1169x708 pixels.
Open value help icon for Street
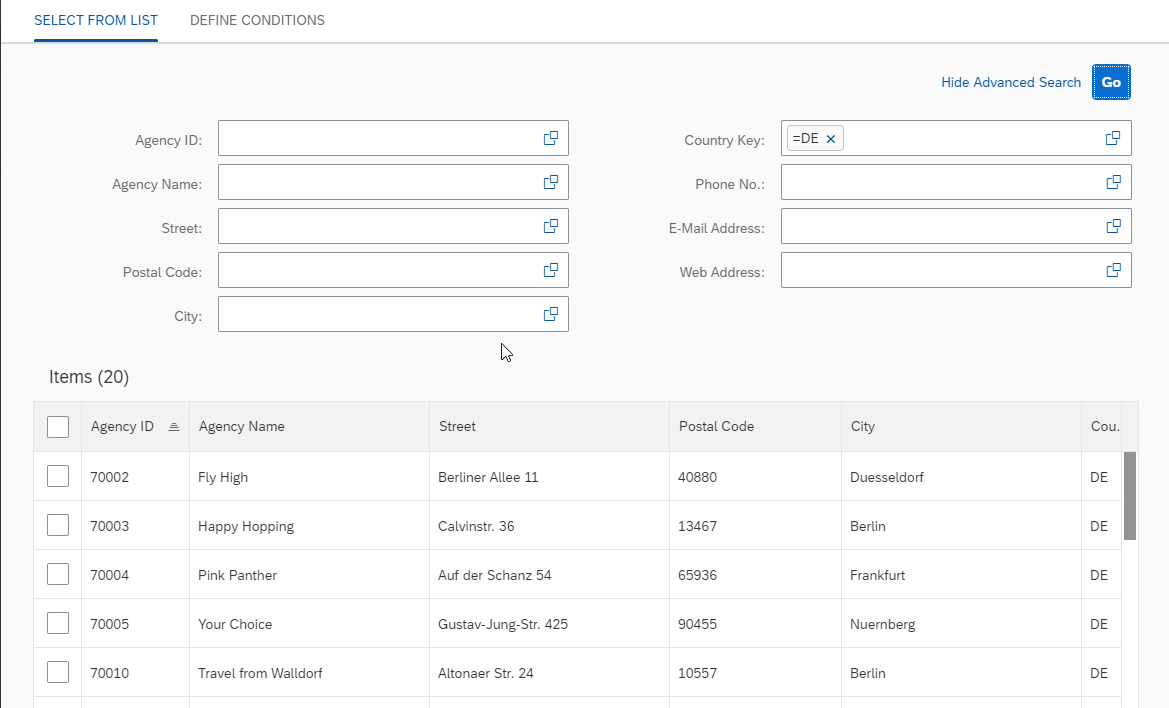tap(551, 226)
